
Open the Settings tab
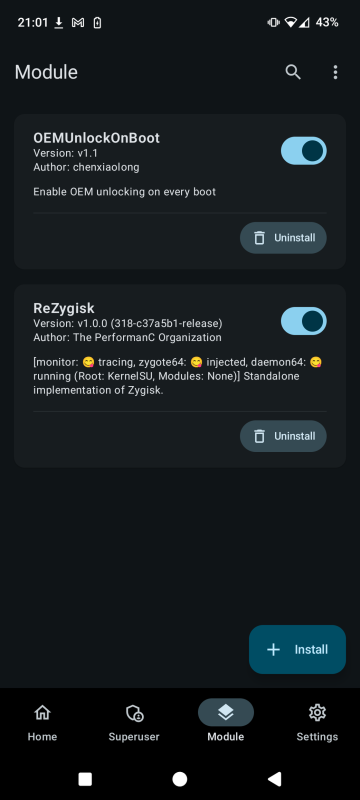317,722
